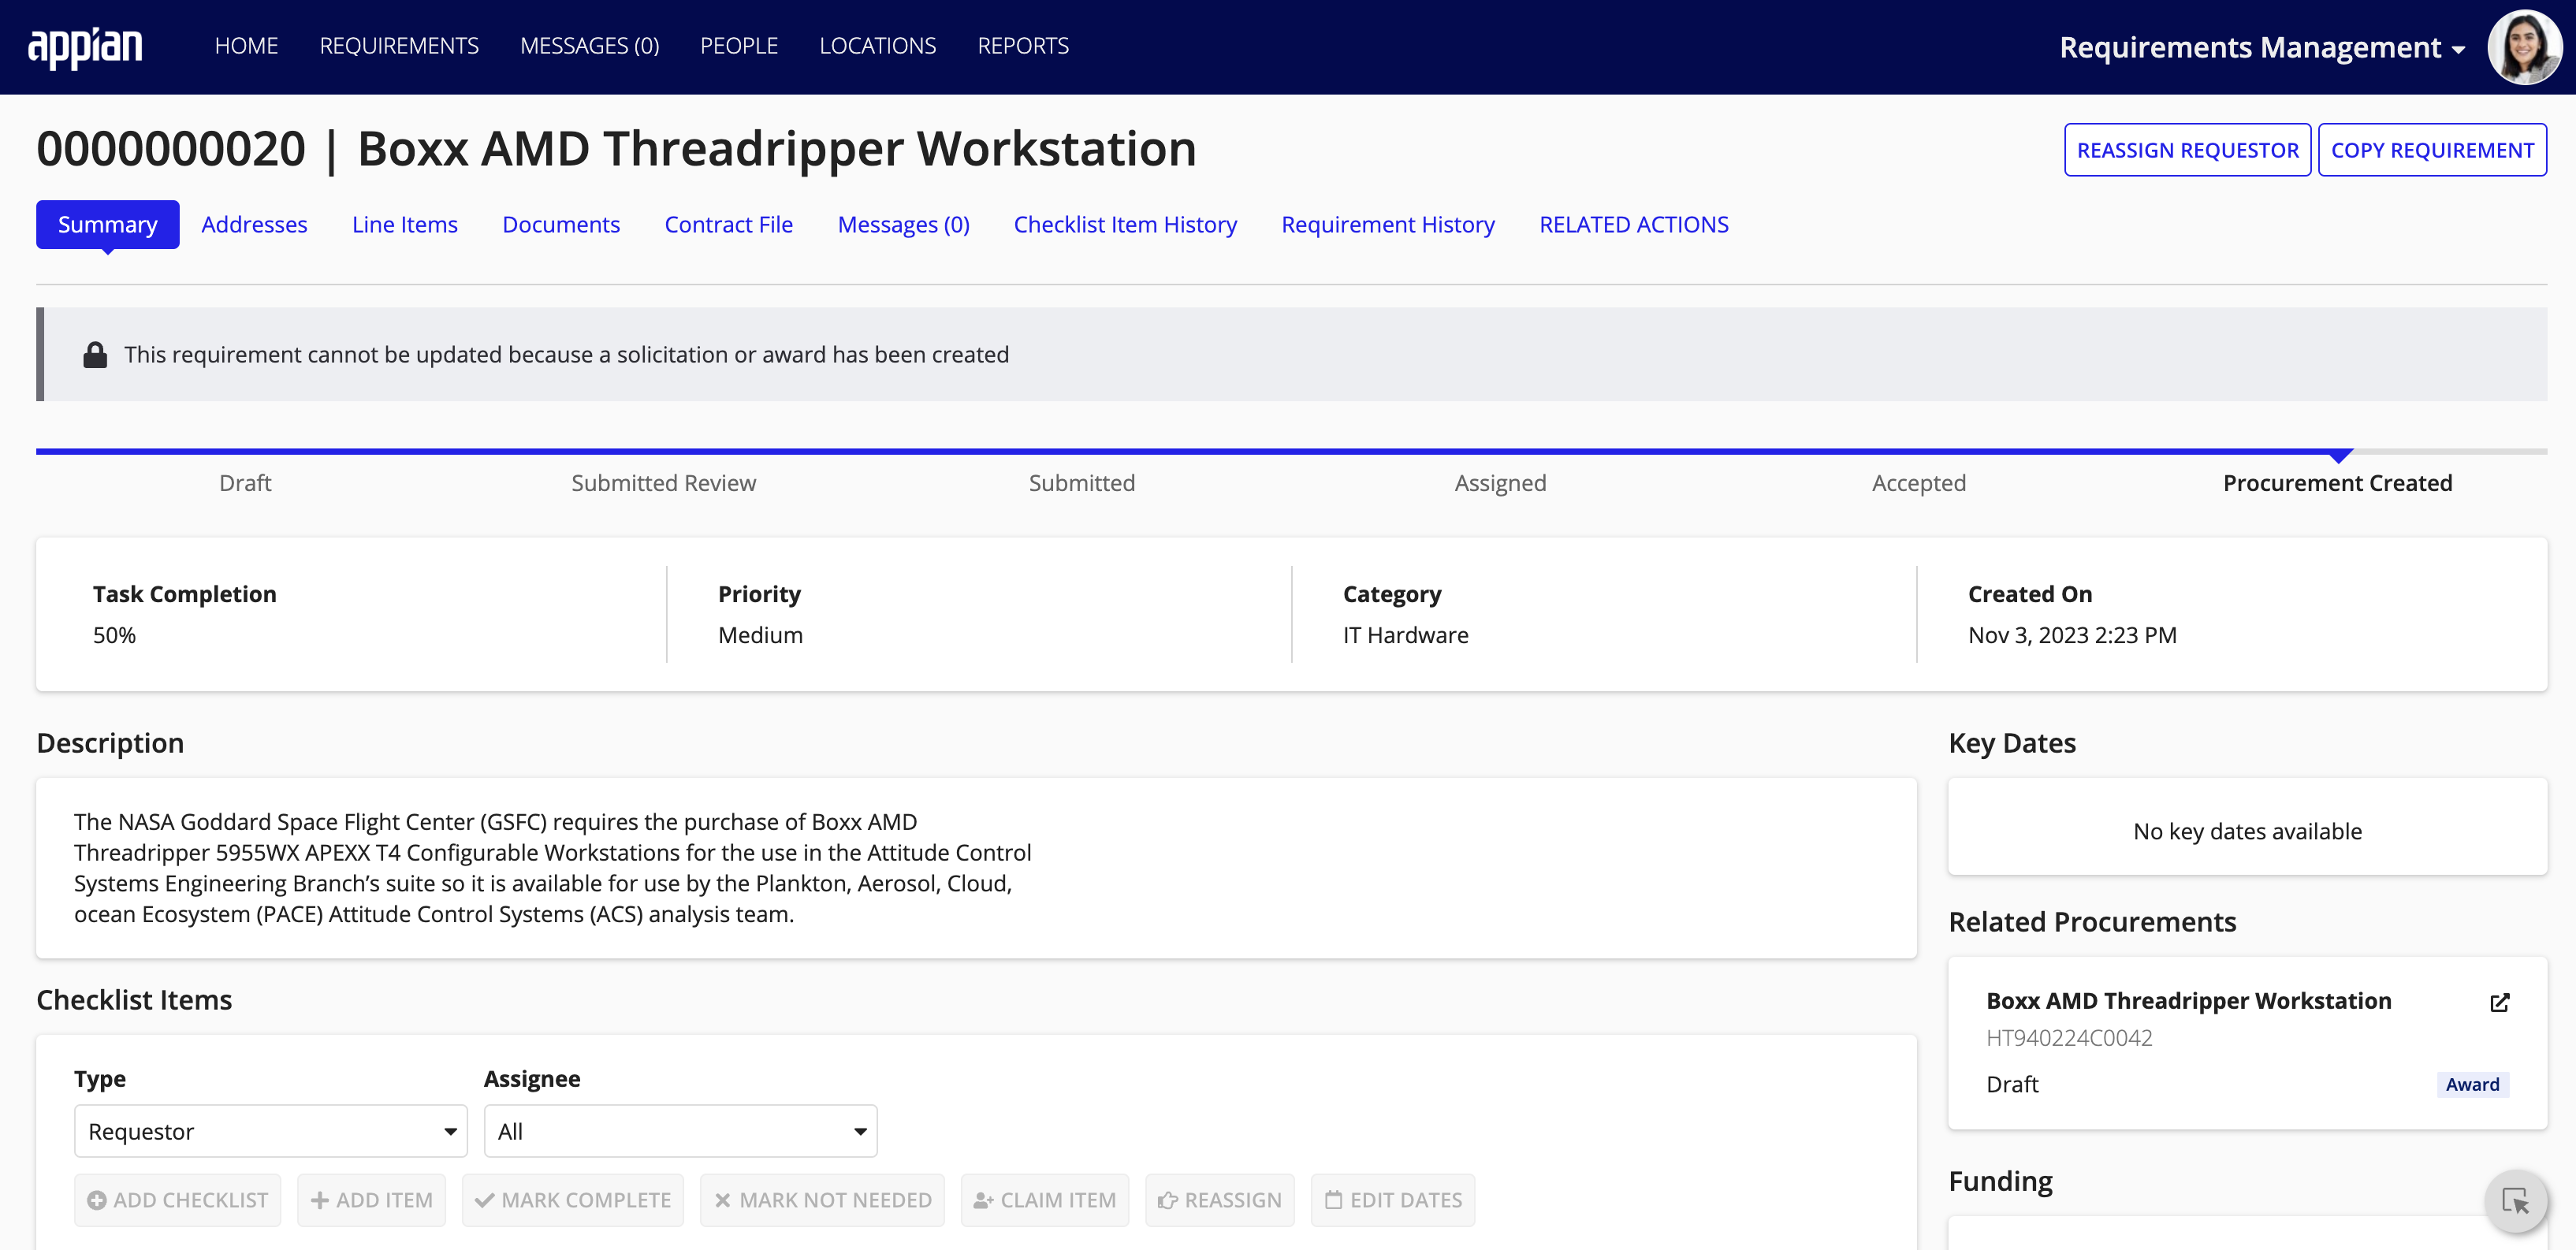This screenshot has height=1250, width=2576.
Task: Click procurement number HT940224C0042
Action: 2069,1038
